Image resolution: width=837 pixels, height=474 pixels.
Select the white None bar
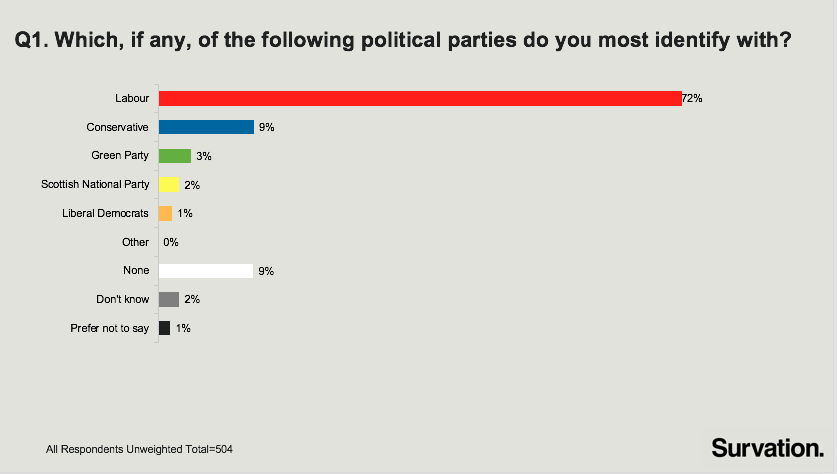click(206, 271)
